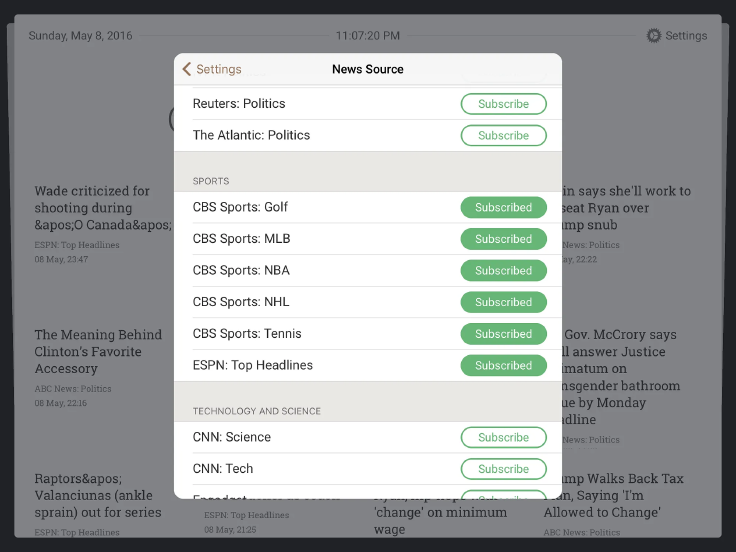
Task: Subscribe to Reuters: Politics
Action: [x=503, y=104]
